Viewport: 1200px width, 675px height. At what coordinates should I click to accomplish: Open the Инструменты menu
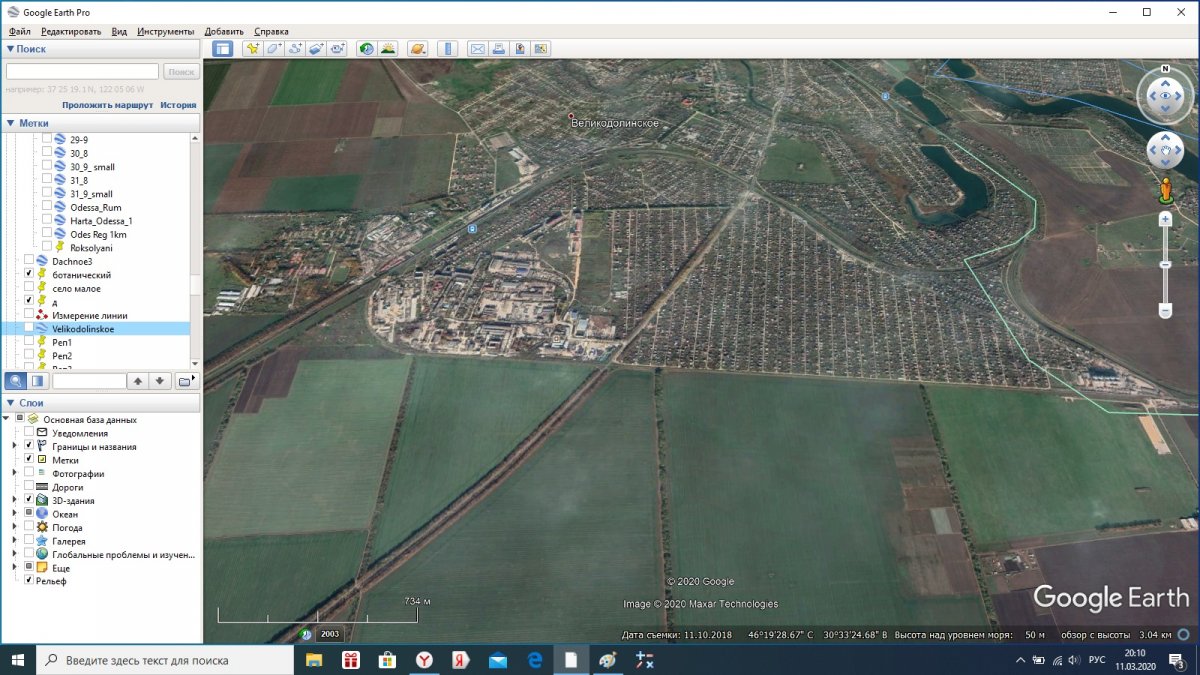click(166, 31)
